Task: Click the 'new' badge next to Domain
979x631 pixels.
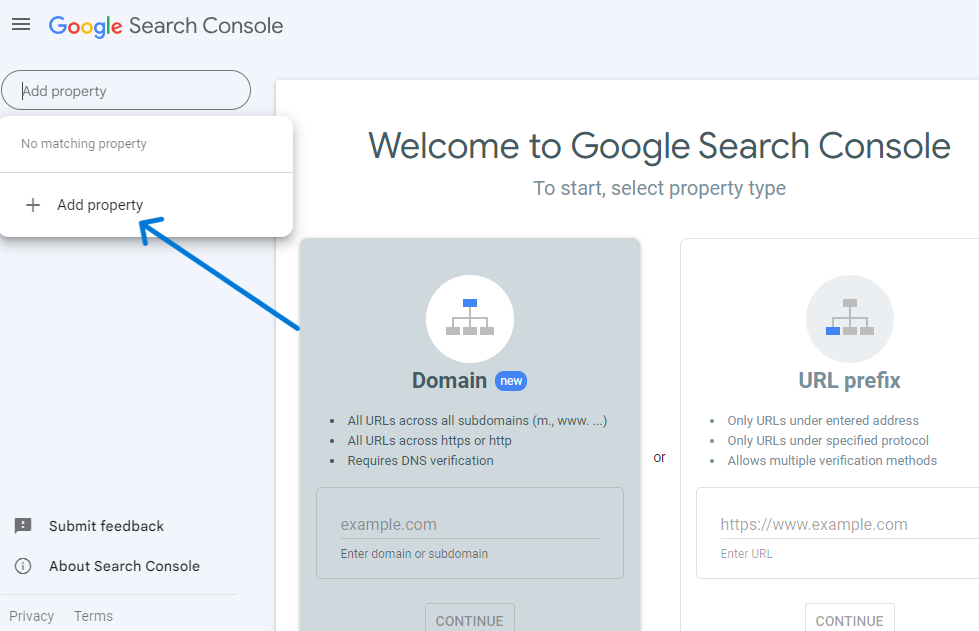Action: tap(511, 381)
